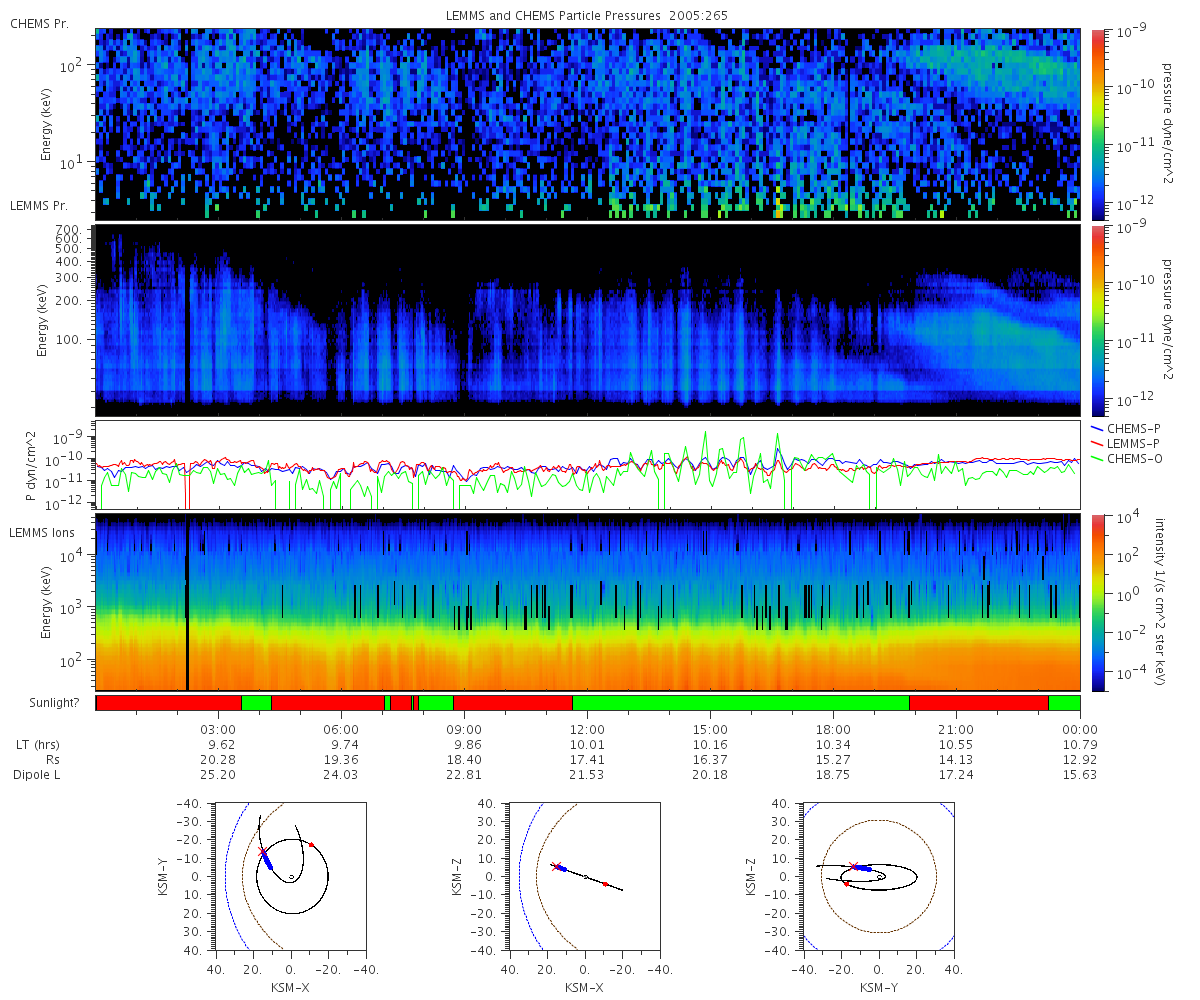
Task: Click the 'Sunlight?' row label
Action: (53, 703)
